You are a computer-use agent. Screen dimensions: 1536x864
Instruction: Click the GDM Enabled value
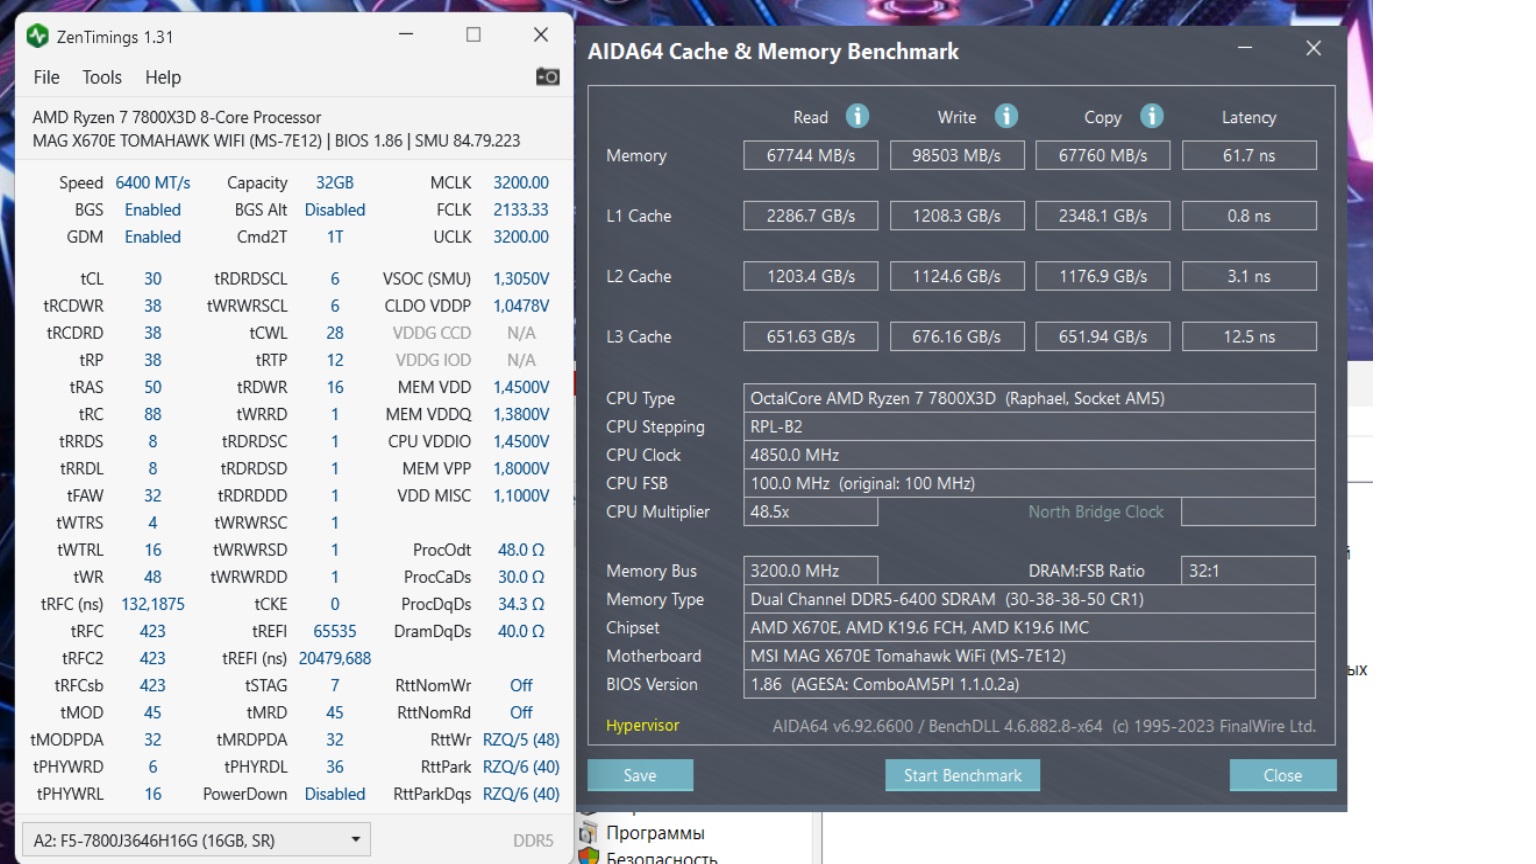click(153, 236)
